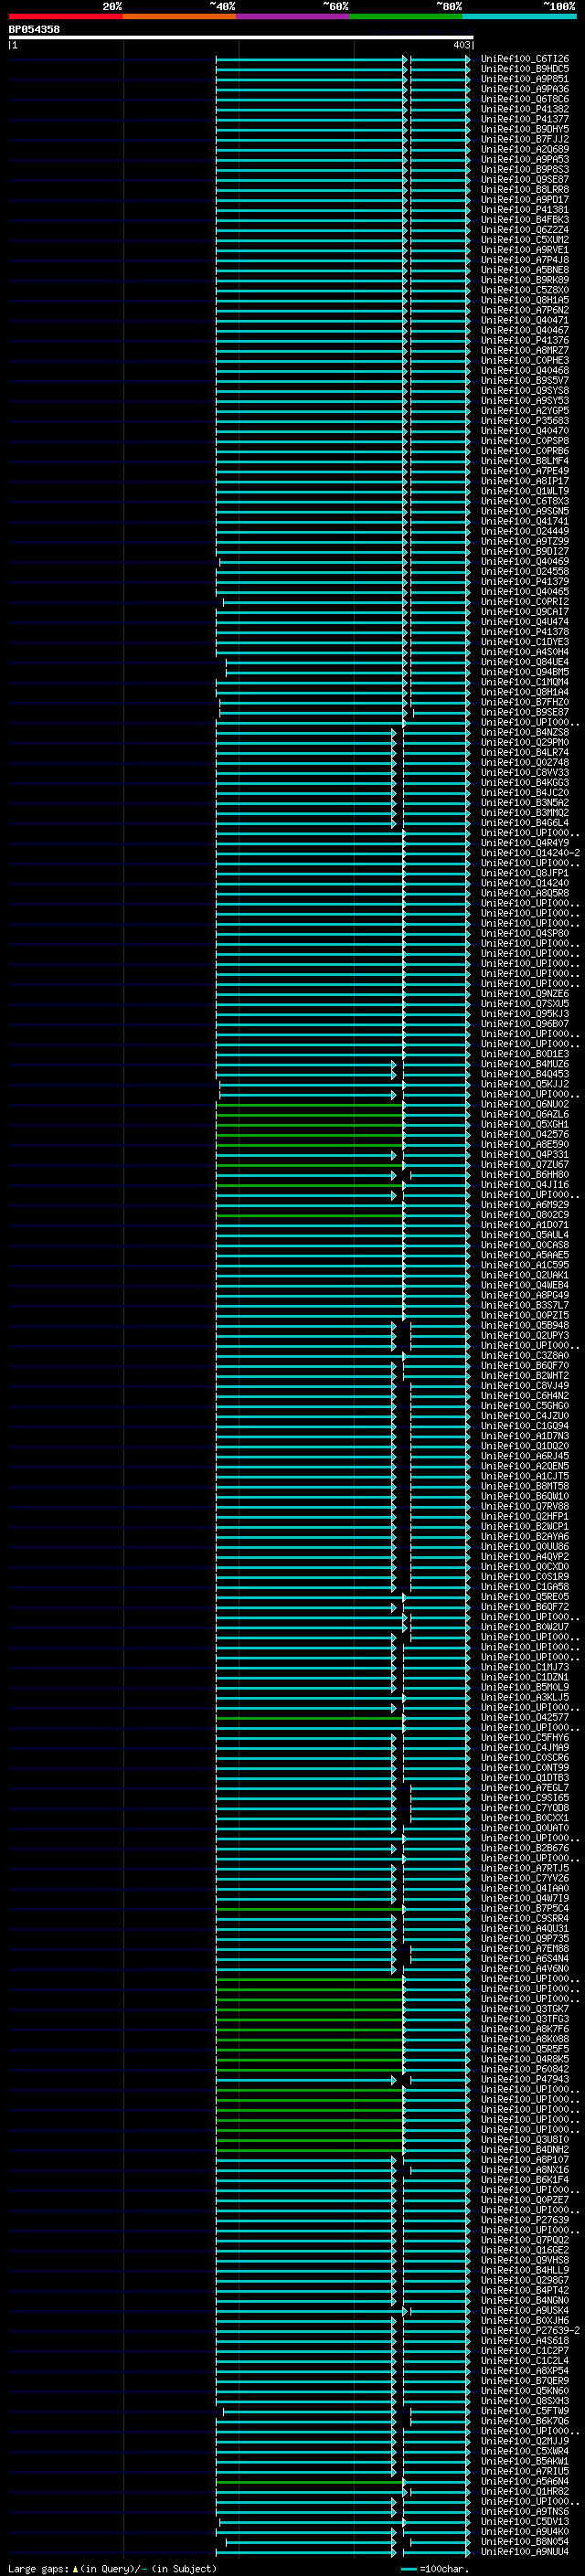Select the UniRef100_Q3TGK7 label
Image resolution: width=585 pixels, height=2576 pixels.
click(x=525, y=2009)
